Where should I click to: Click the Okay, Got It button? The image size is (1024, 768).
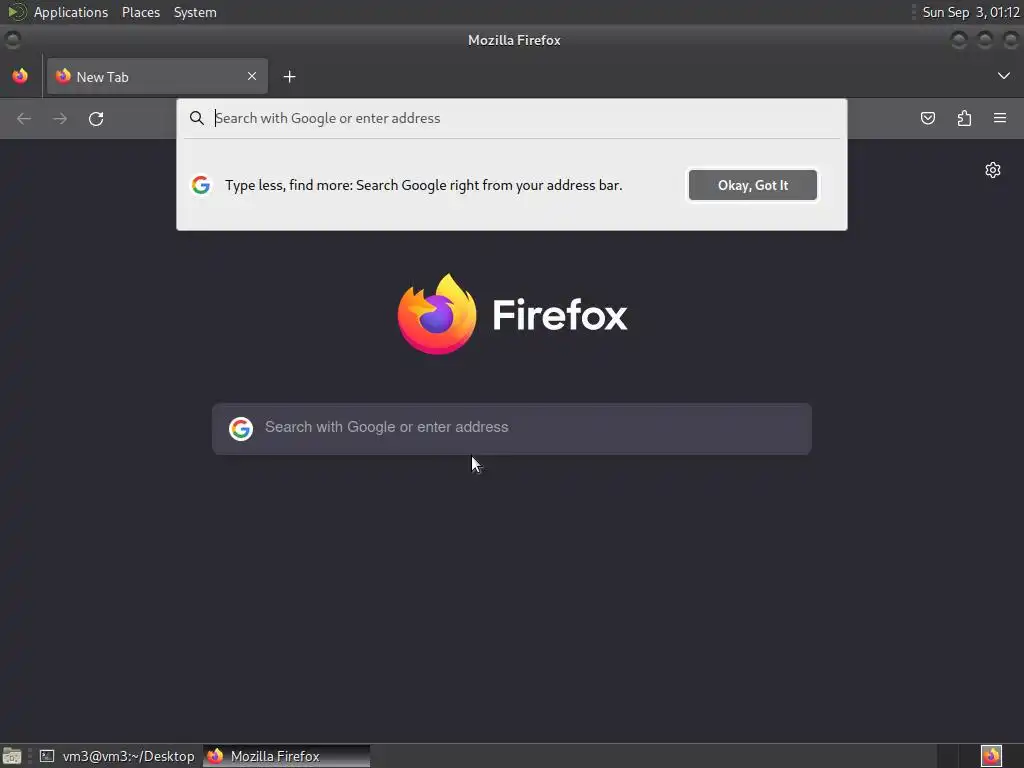coord(752,185)
